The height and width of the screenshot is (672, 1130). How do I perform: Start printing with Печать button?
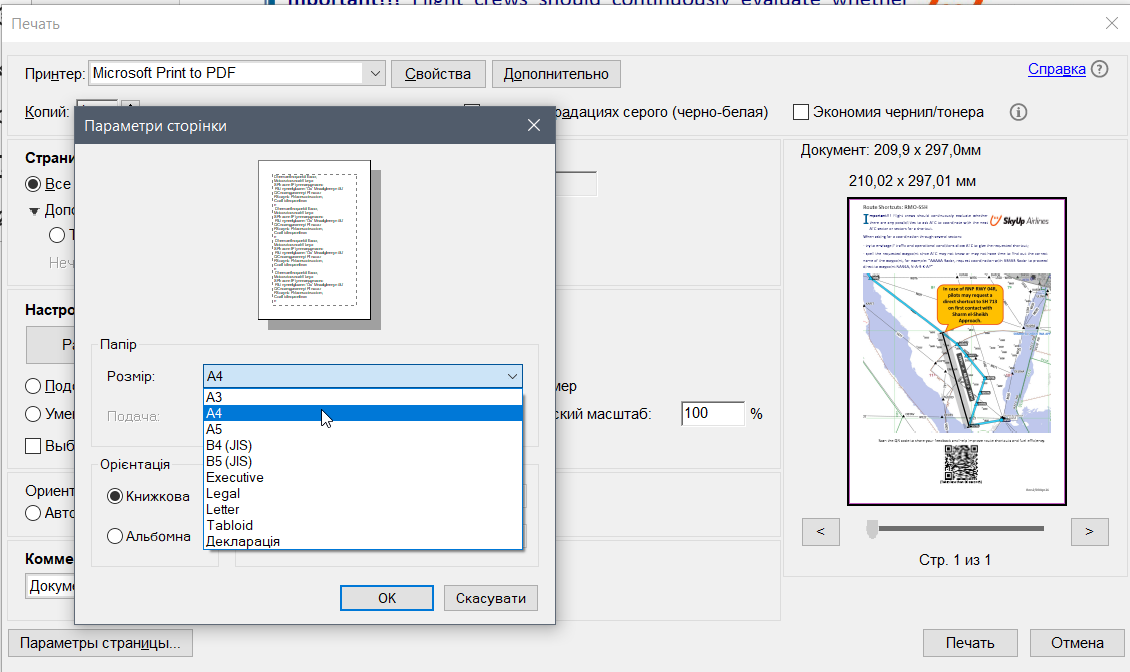coord(970,642)
